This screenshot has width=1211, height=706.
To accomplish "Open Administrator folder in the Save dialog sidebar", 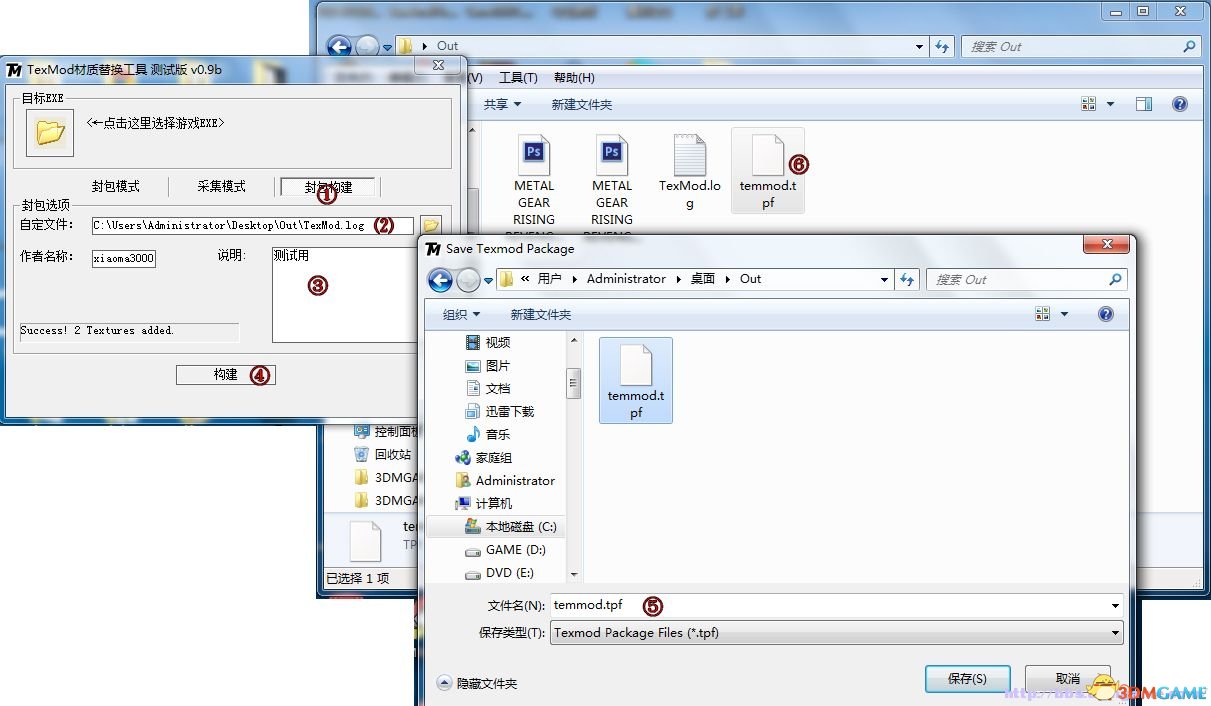I will [506, 480].
